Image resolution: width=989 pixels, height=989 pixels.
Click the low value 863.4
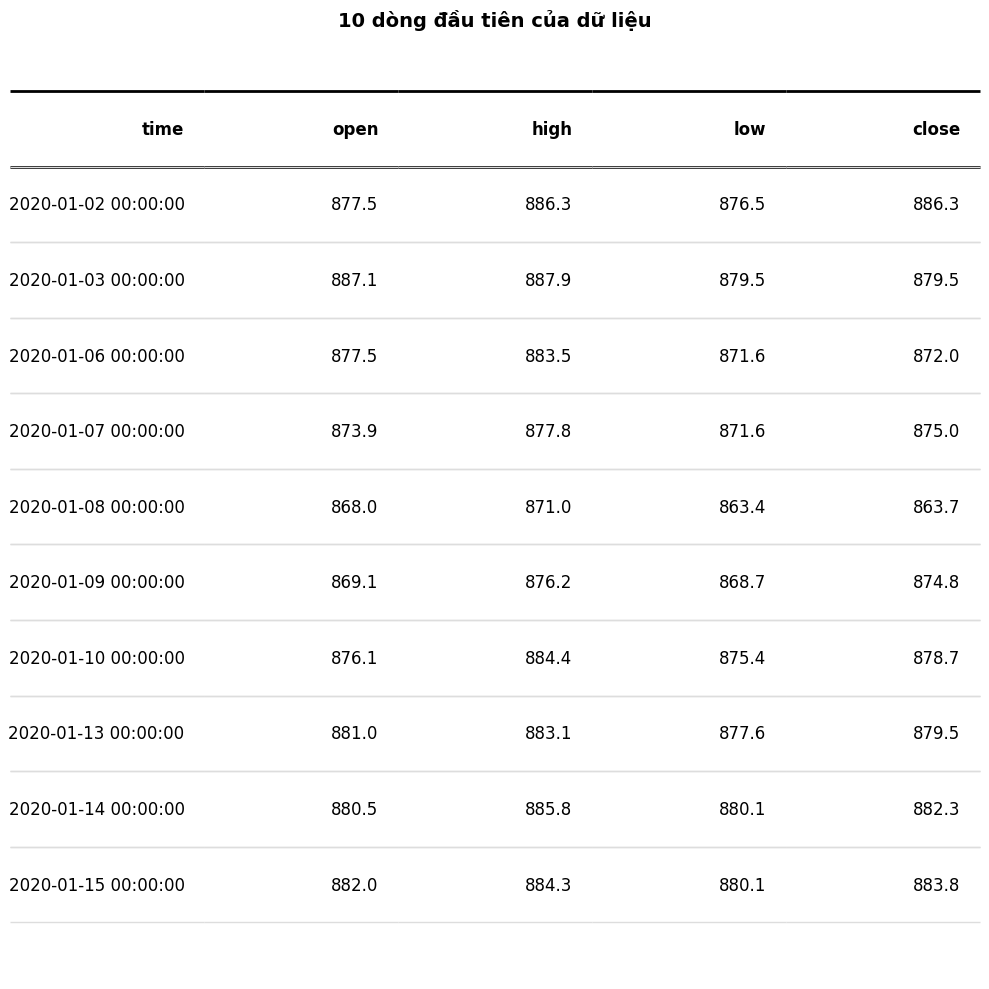click(x=741, y=508)
